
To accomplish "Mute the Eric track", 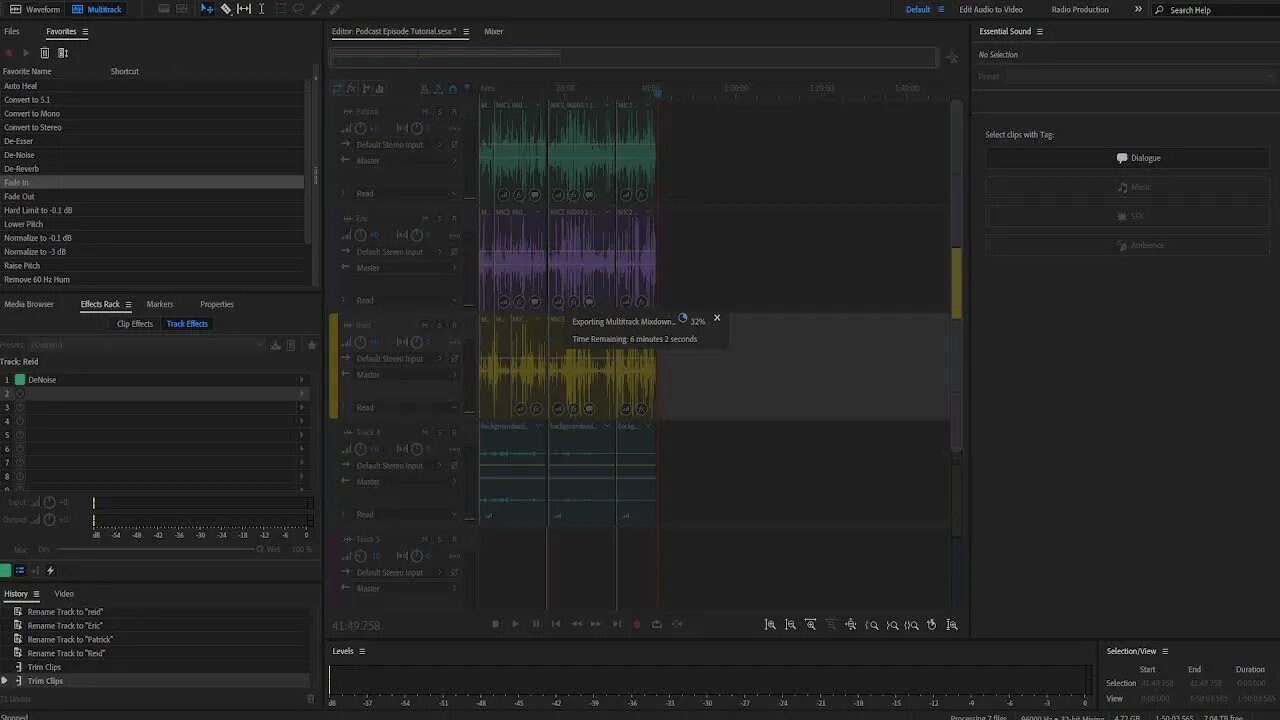I will [x=425, y=218].
